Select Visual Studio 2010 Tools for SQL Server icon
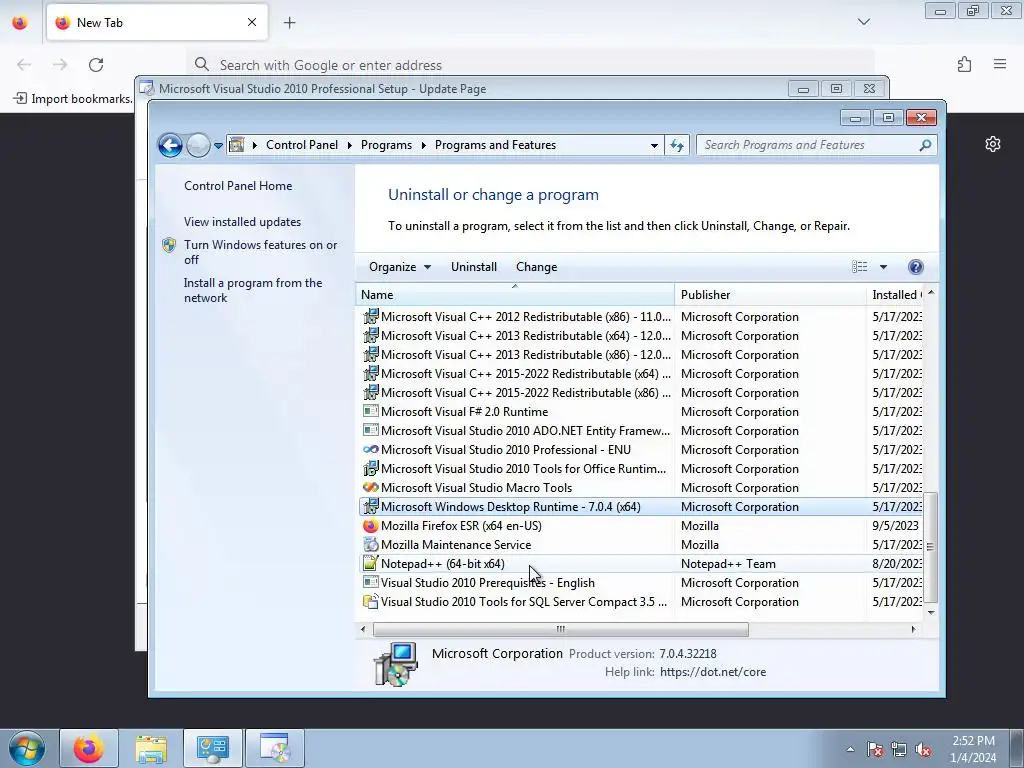 point(370,601)
